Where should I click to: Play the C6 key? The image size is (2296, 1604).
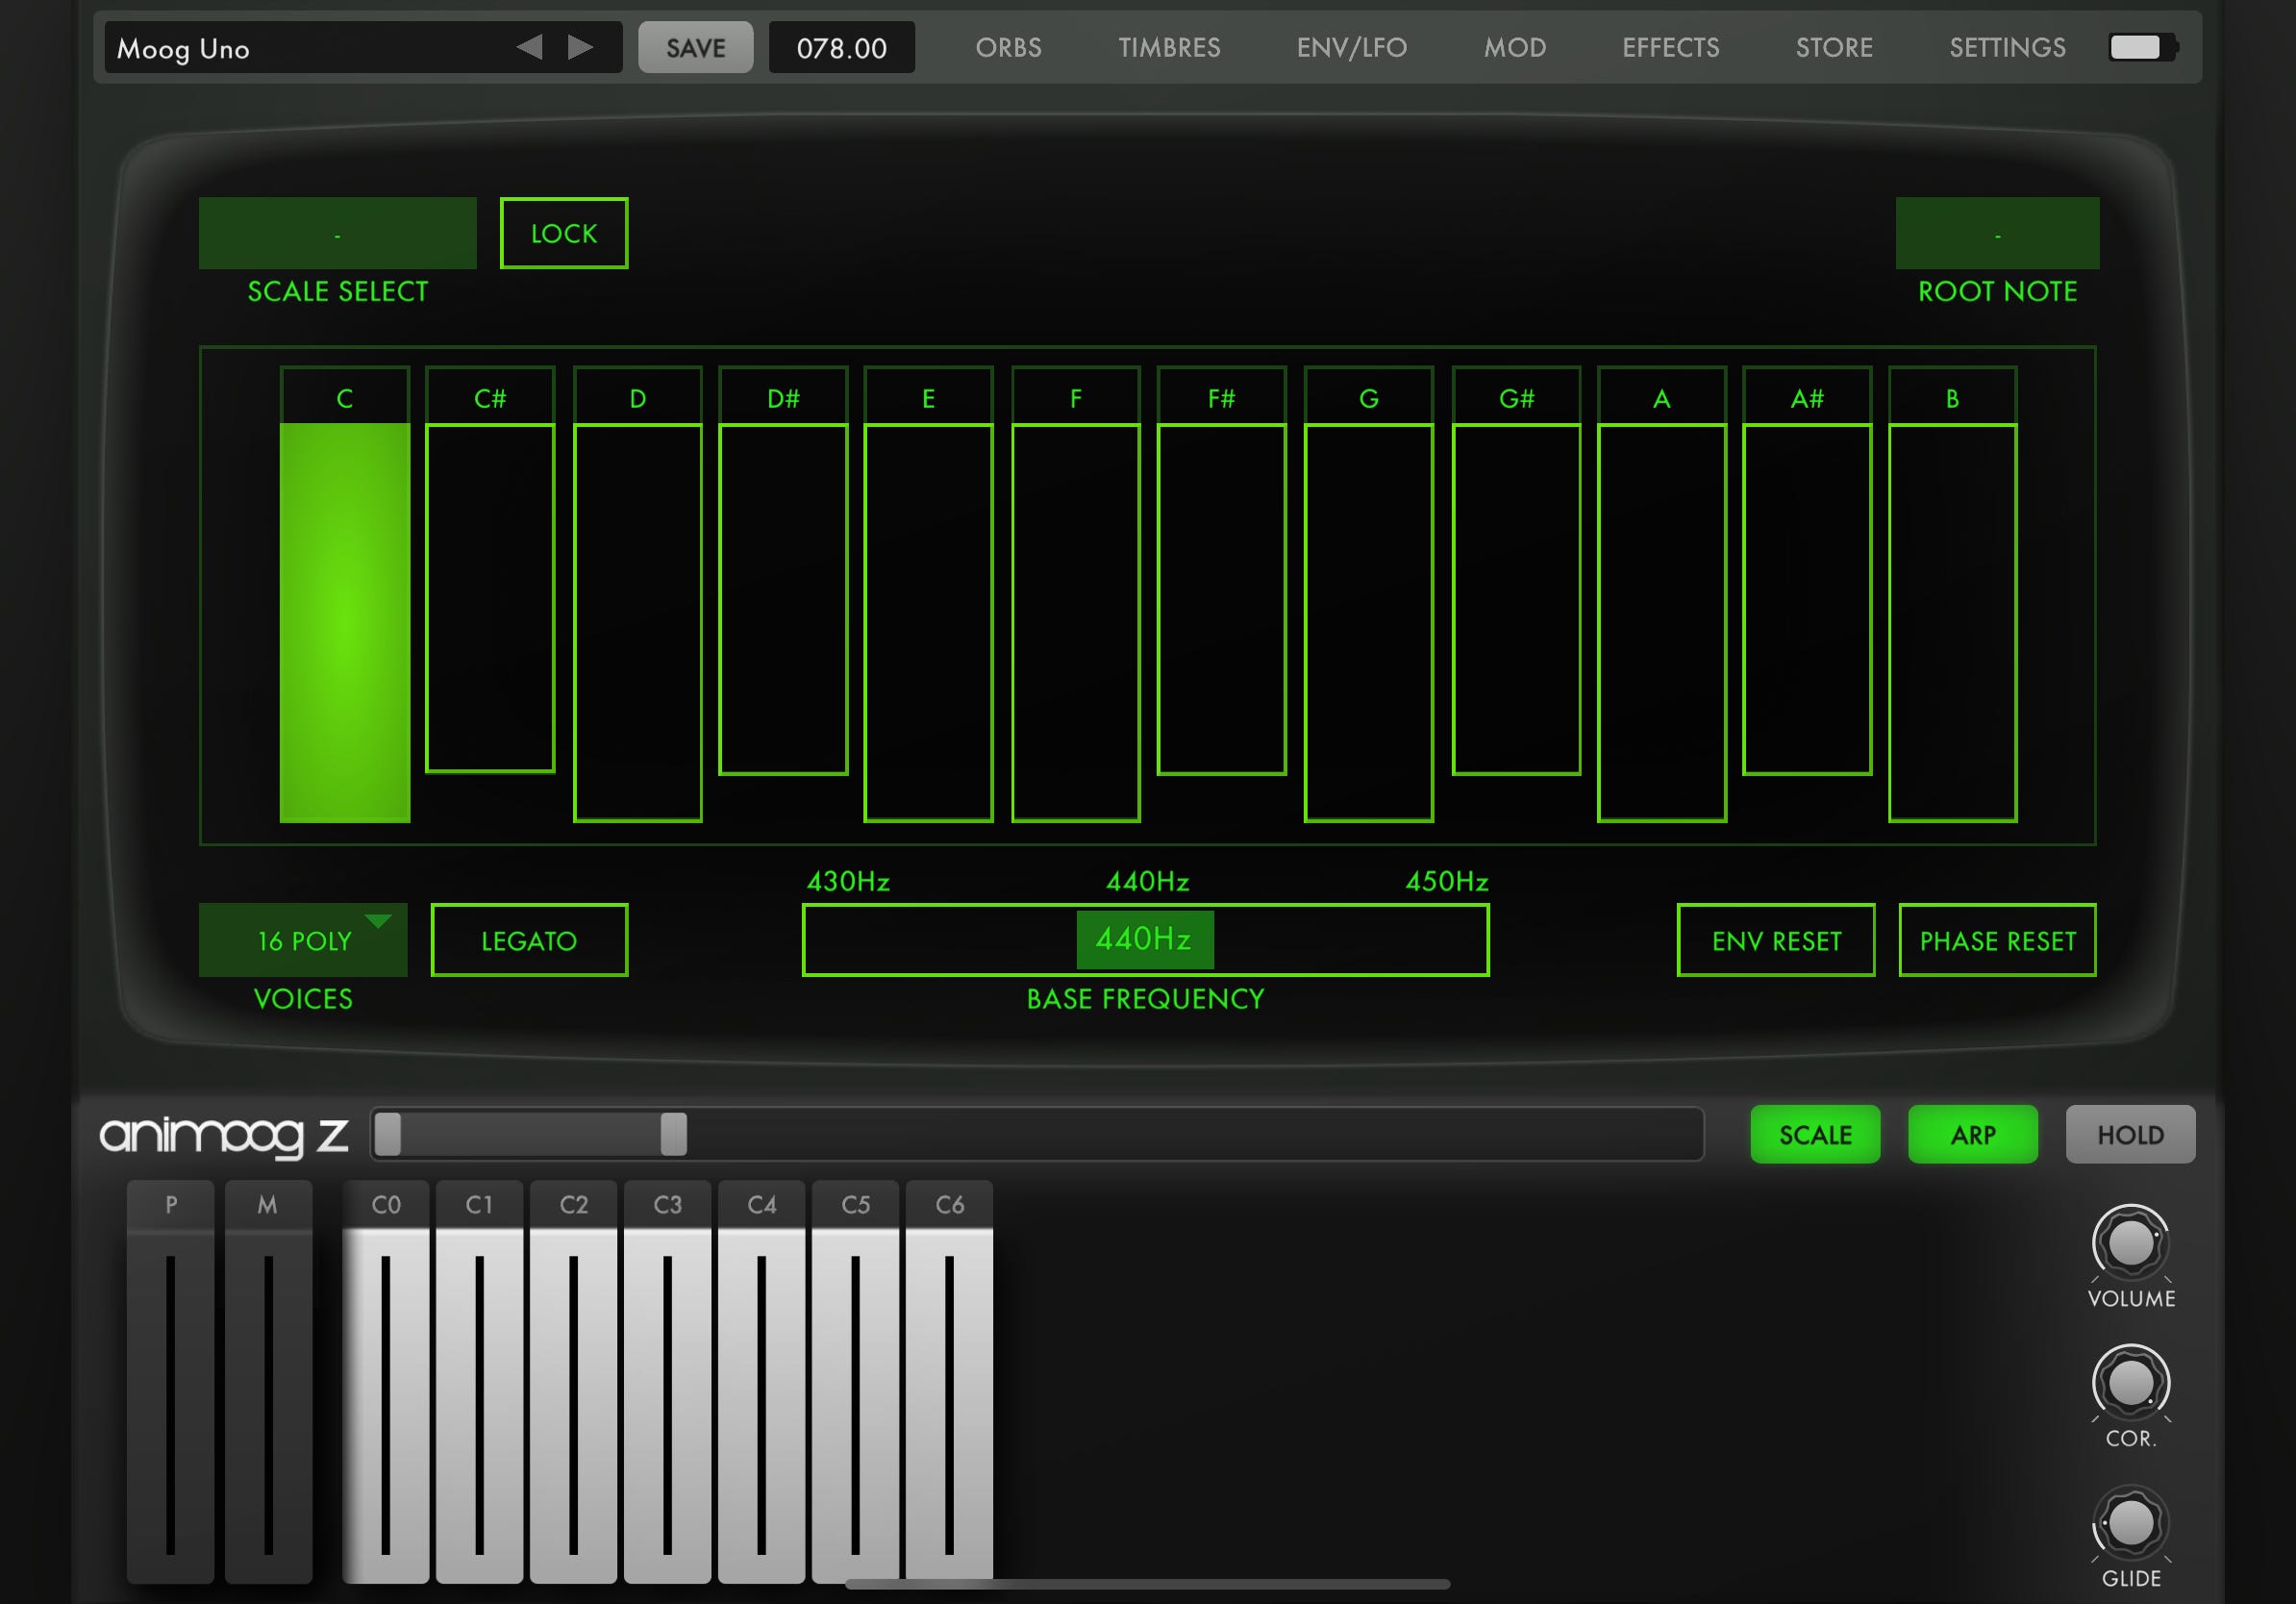pos(949,1405)
